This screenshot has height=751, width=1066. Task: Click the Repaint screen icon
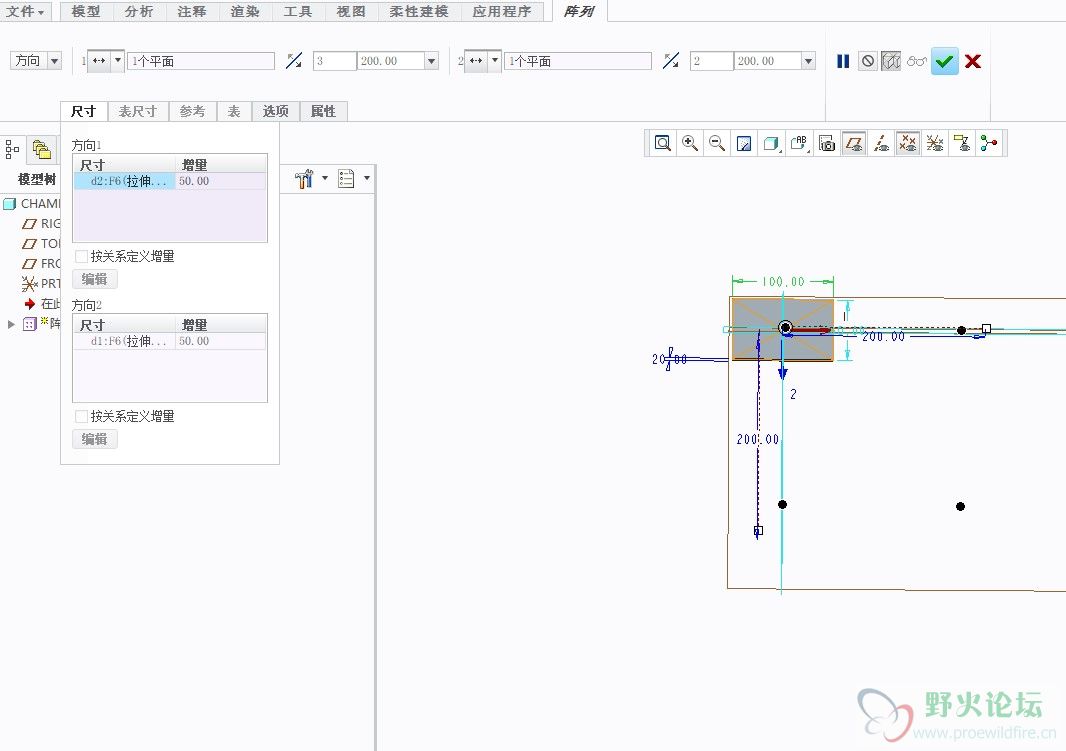744,143
